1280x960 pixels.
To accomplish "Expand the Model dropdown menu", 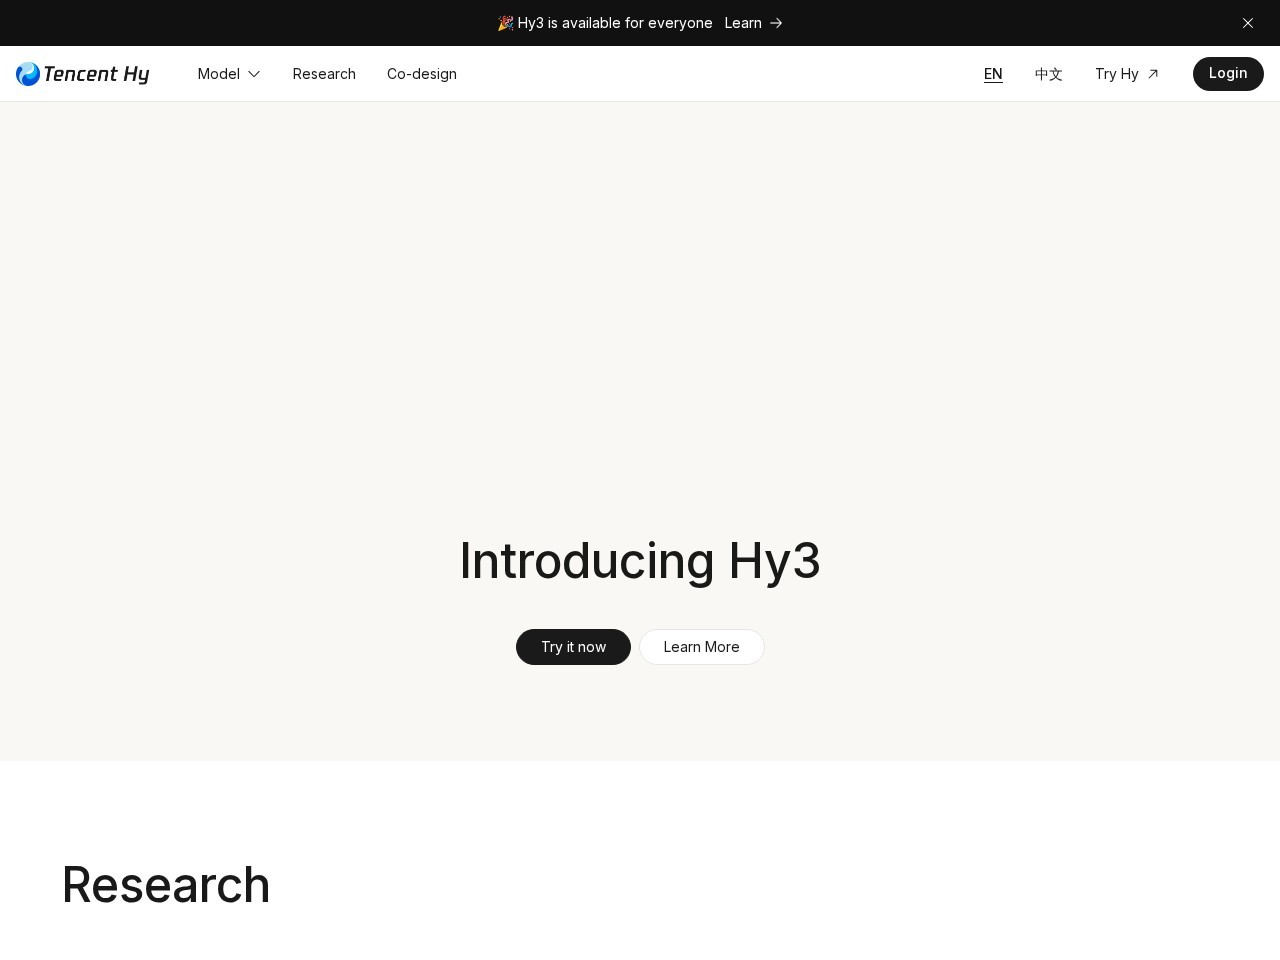I will coord(229,74).
